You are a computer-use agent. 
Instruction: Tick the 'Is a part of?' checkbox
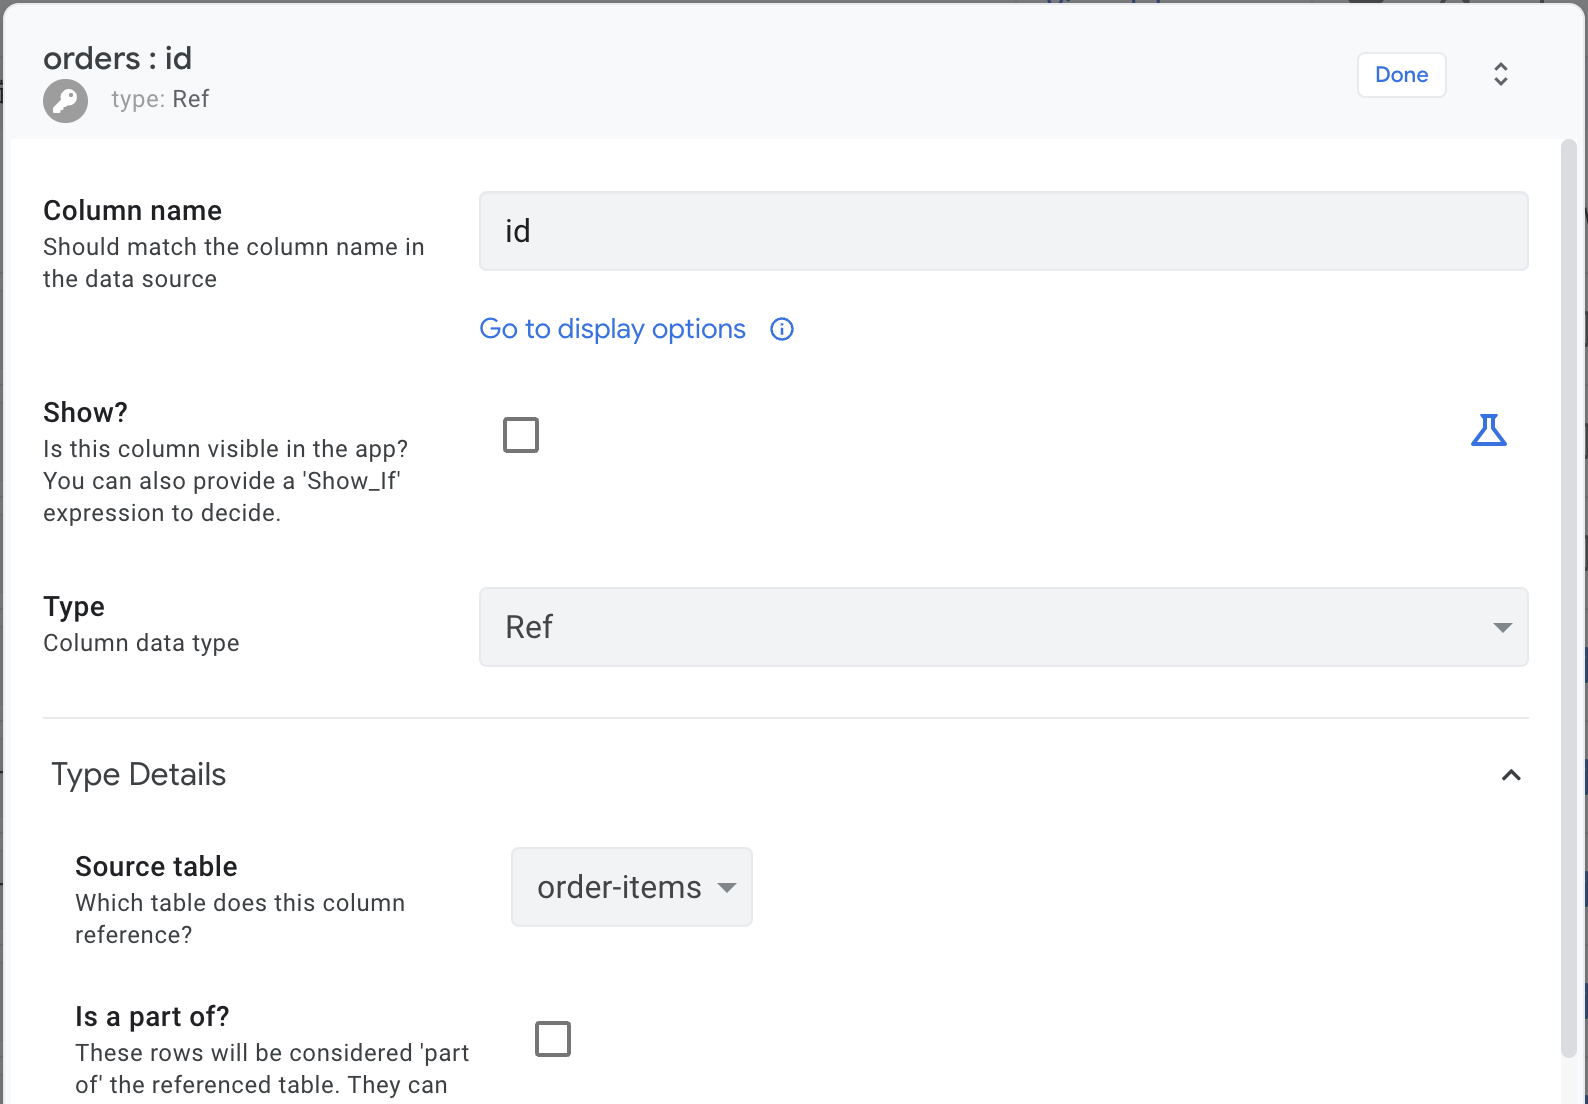click(553, 1039)
